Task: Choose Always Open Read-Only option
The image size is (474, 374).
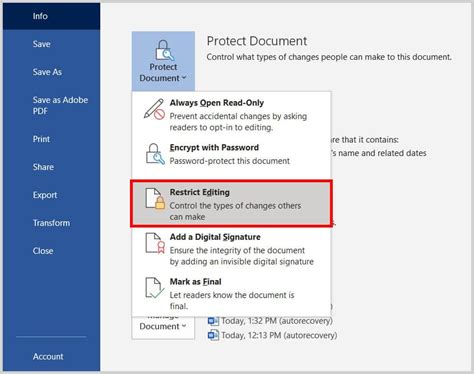Action: point(231,115)
